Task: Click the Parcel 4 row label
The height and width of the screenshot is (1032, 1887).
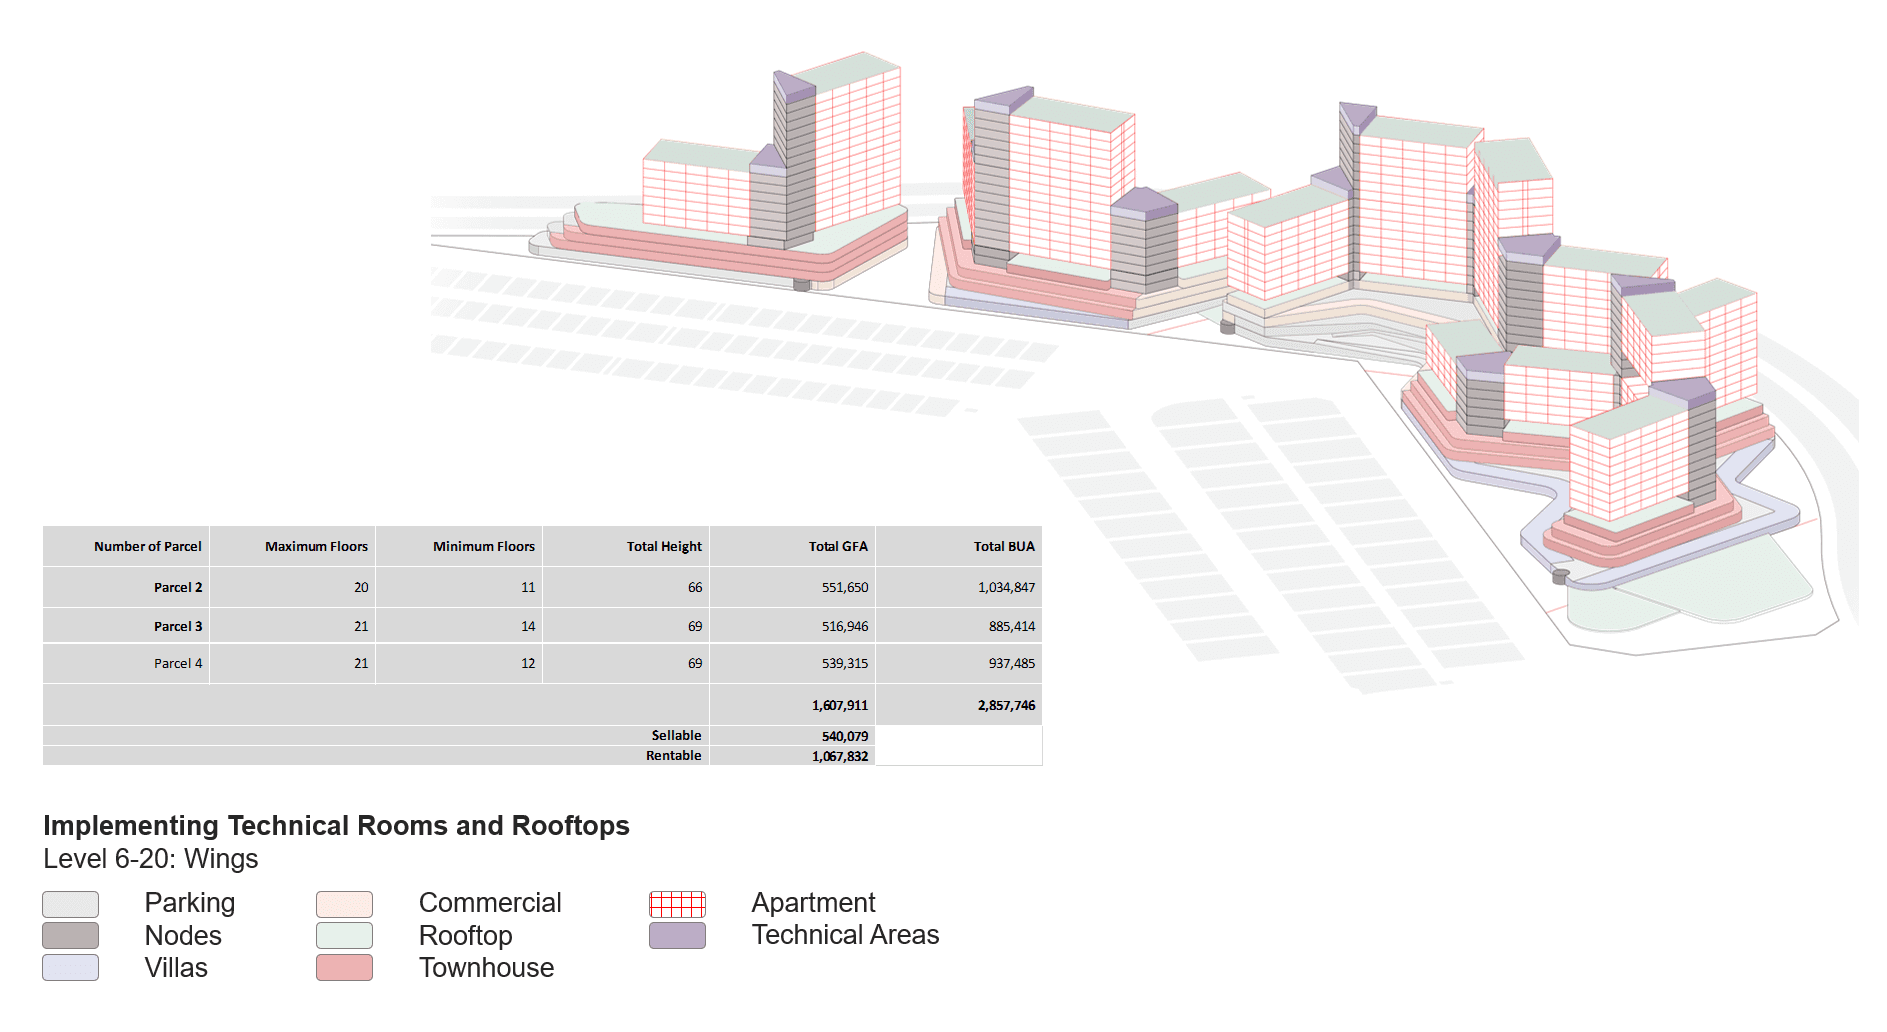Action: (x=178, y=664)
